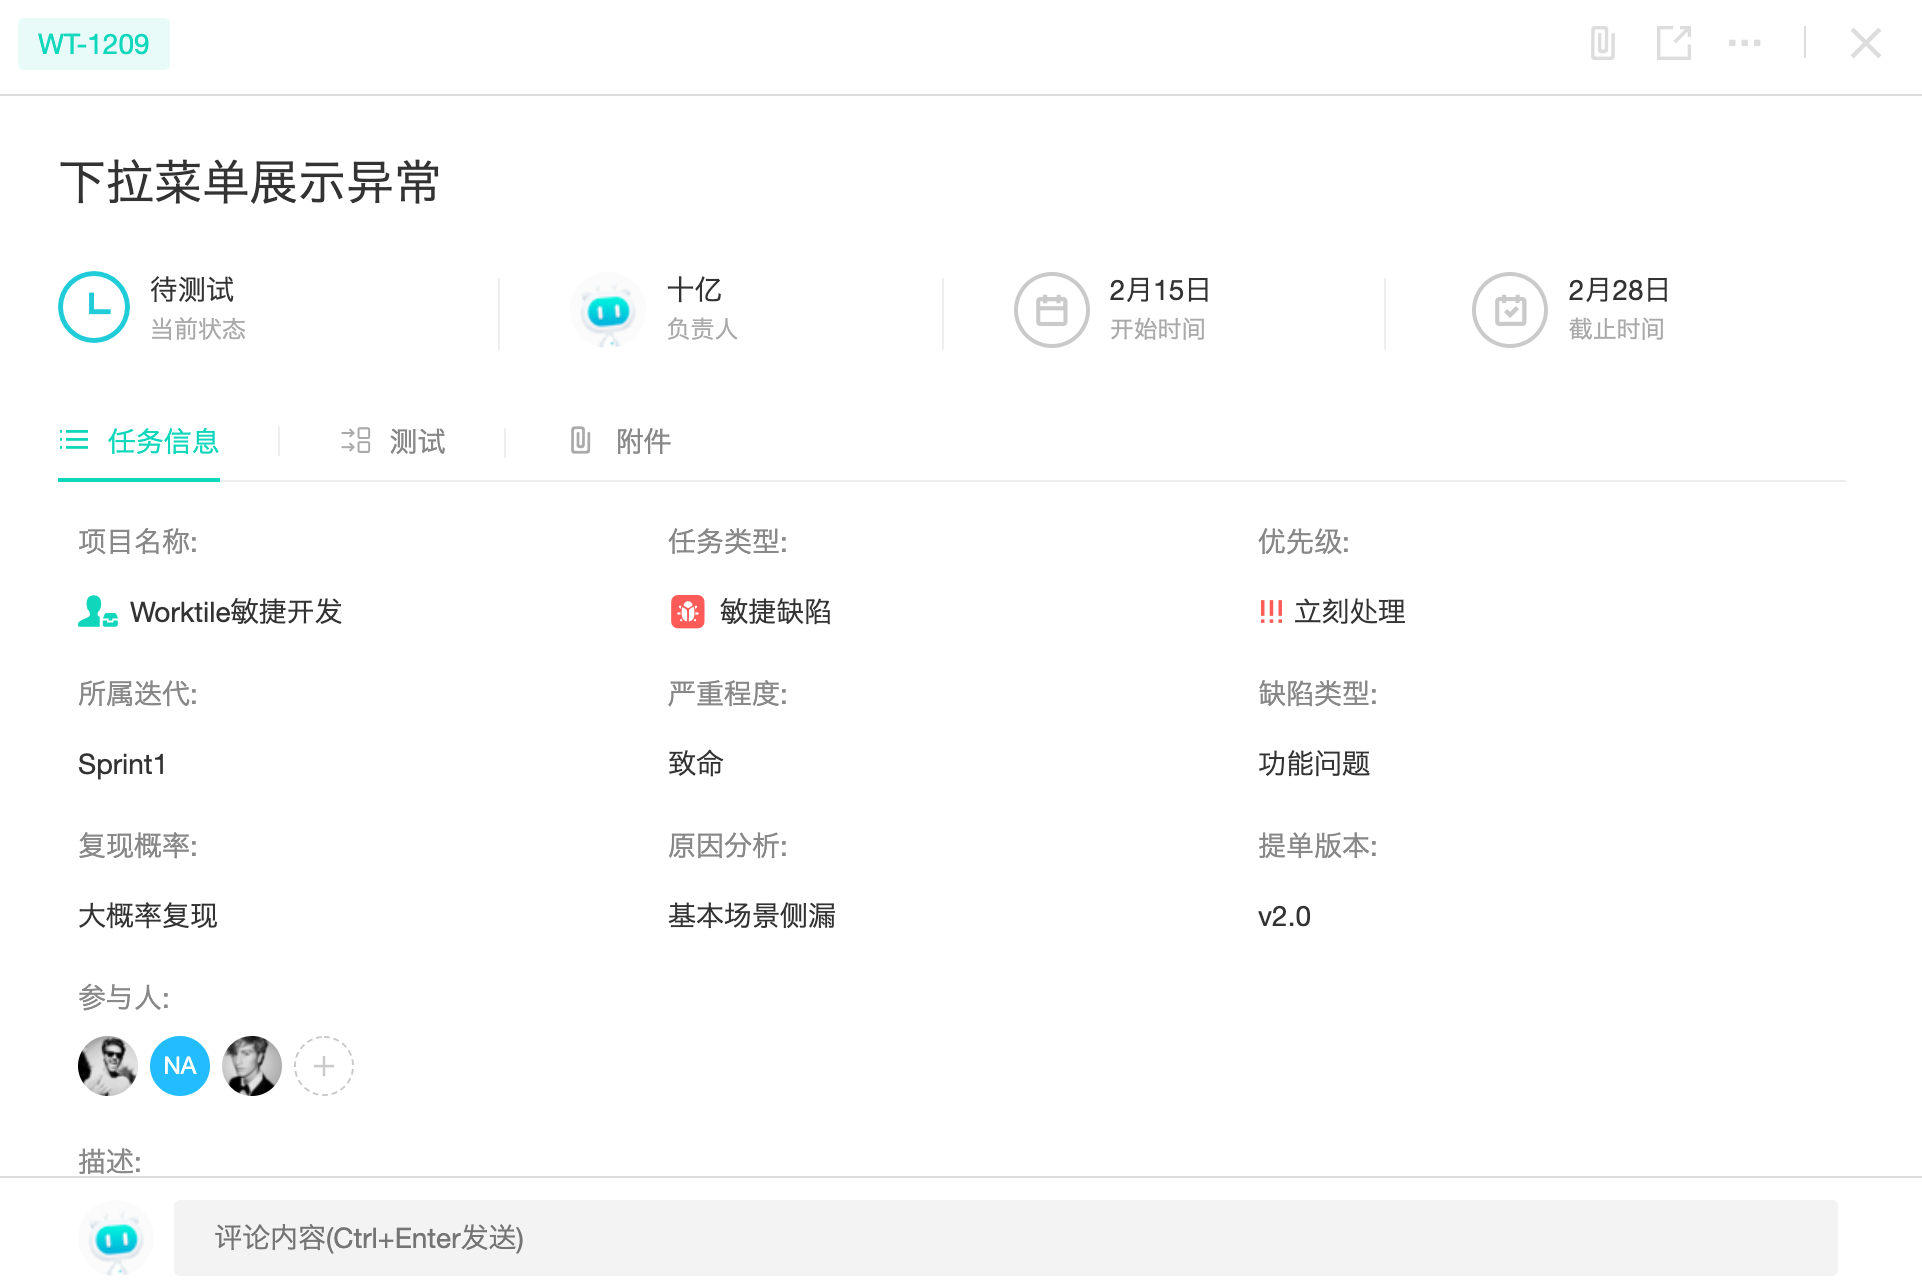The width and height of the screenshot is (1922, 1286).
Task: Open task in new window icon
Action: [1673, 44]
